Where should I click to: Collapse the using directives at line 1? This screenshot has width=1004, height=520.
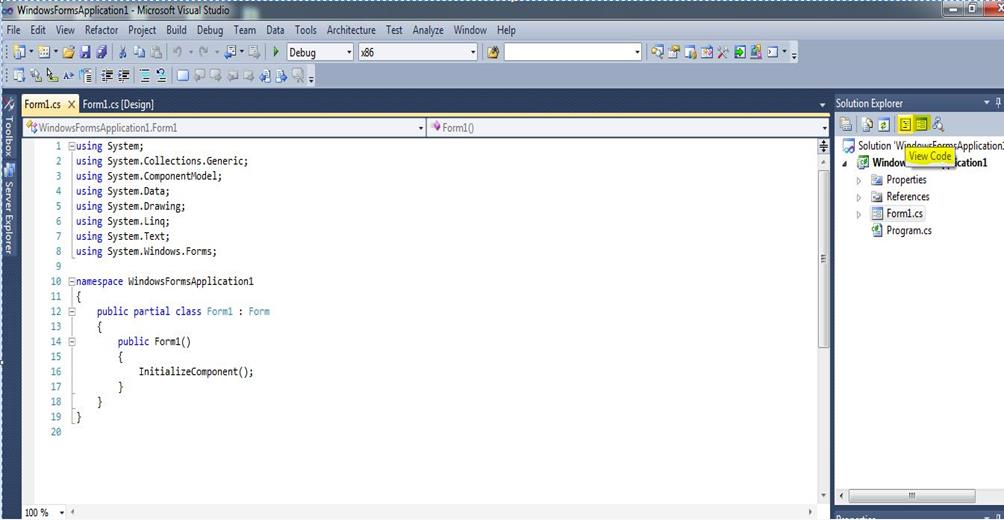pos(72,146)
